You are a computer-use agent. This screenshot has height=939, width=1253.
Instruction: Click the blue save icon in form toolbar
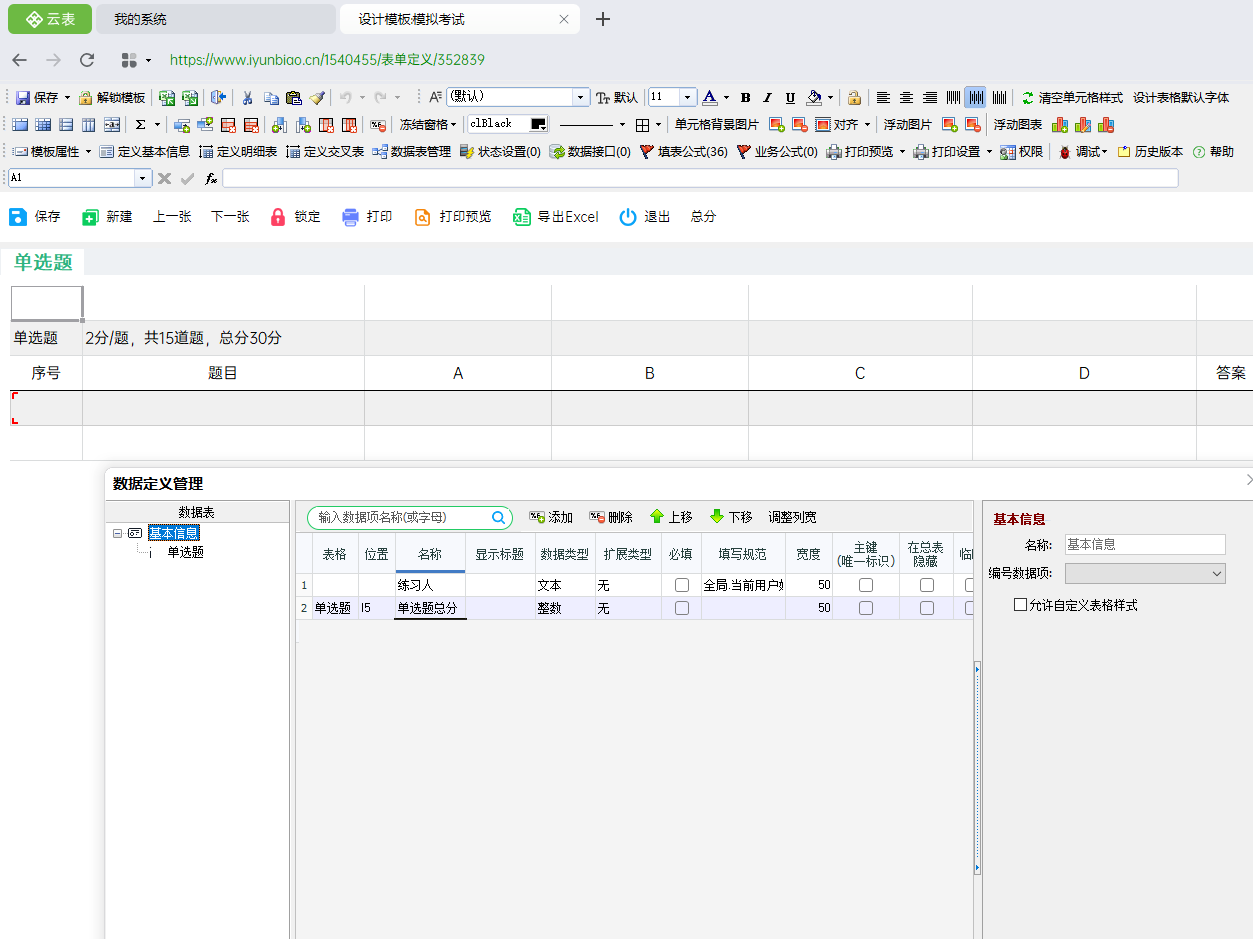click(x=18, y=217)
